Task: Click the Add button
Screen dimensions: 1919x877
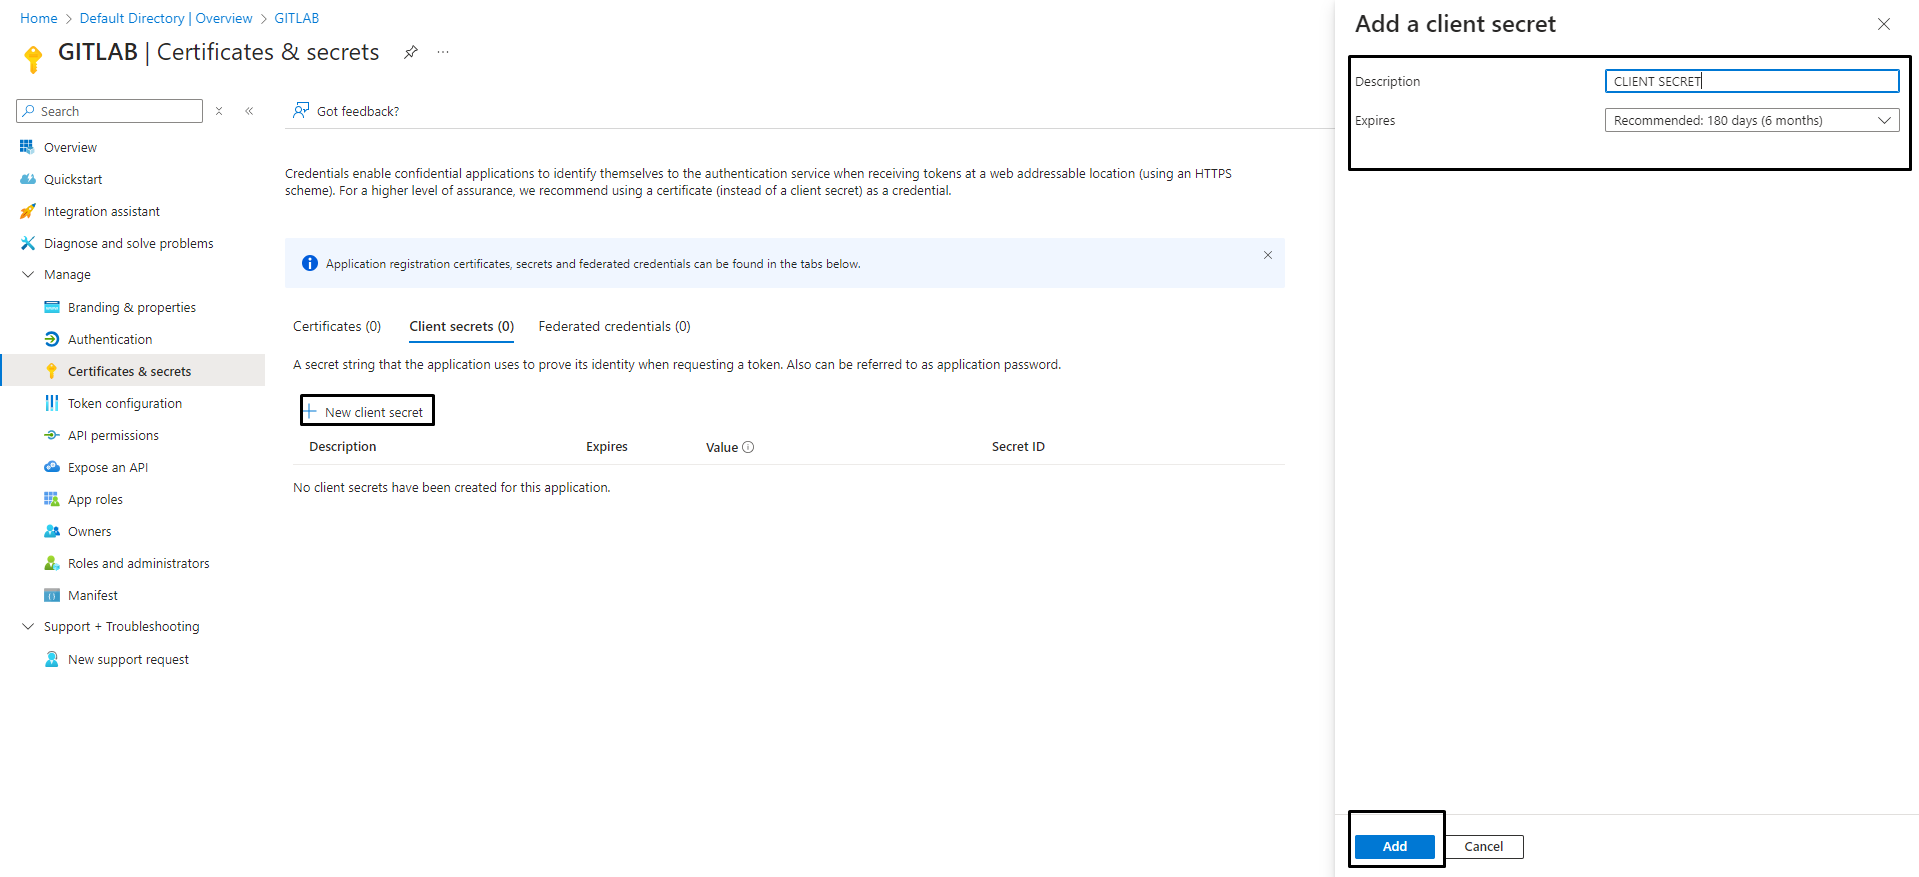Action: pyautogui.click(x=1394, y=847)
